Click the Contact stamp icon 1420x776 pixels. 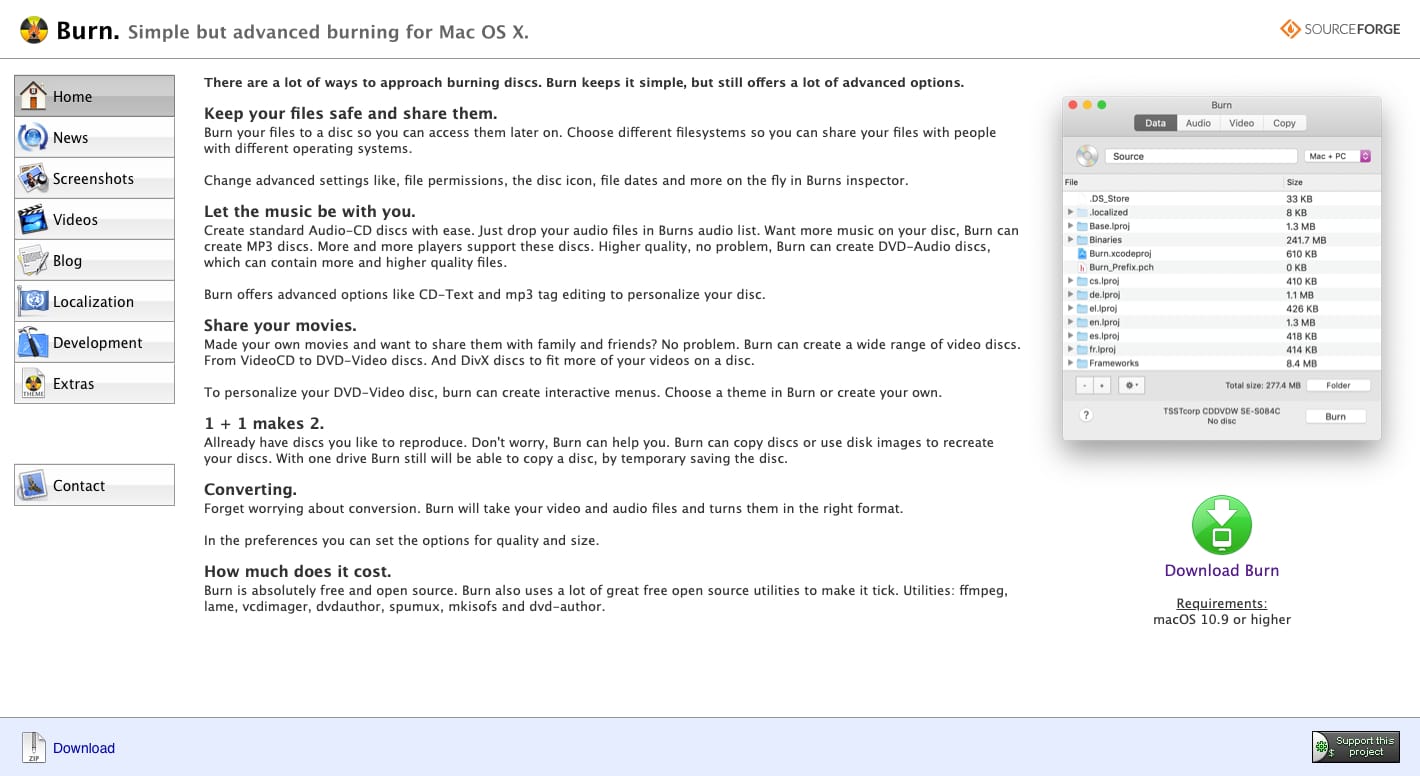[x=33, y=485]
